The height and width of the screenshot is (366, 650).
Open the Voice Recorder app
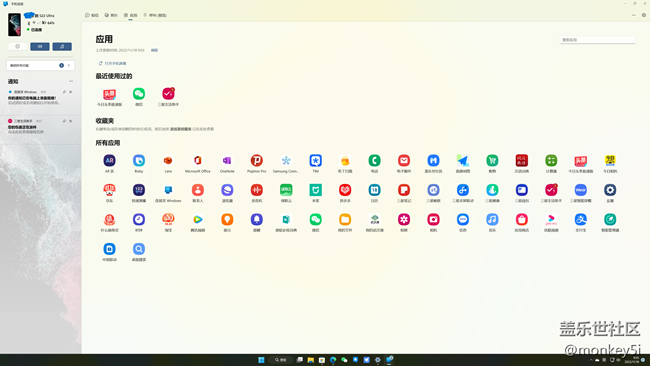[257, 190]
